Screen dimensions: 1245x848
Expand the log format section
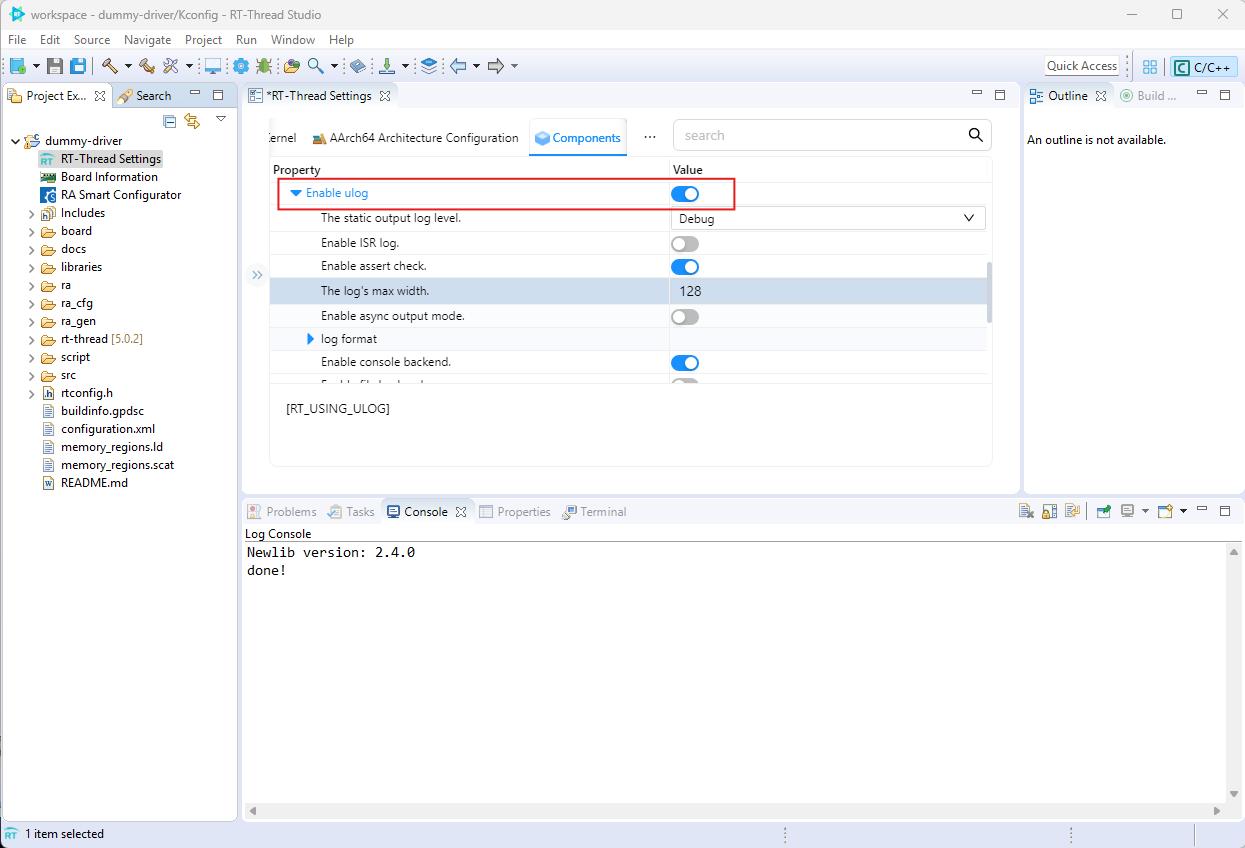pyautogui.click(x=311, y=339)
